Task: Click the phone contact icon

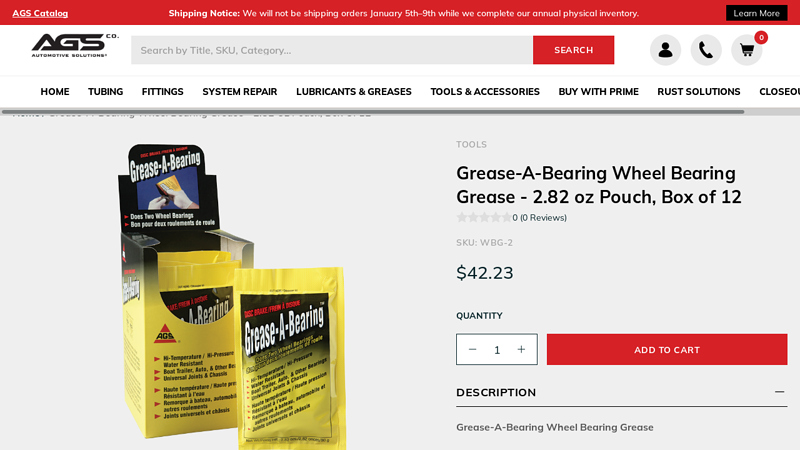Action: click(x=706, y=50)
